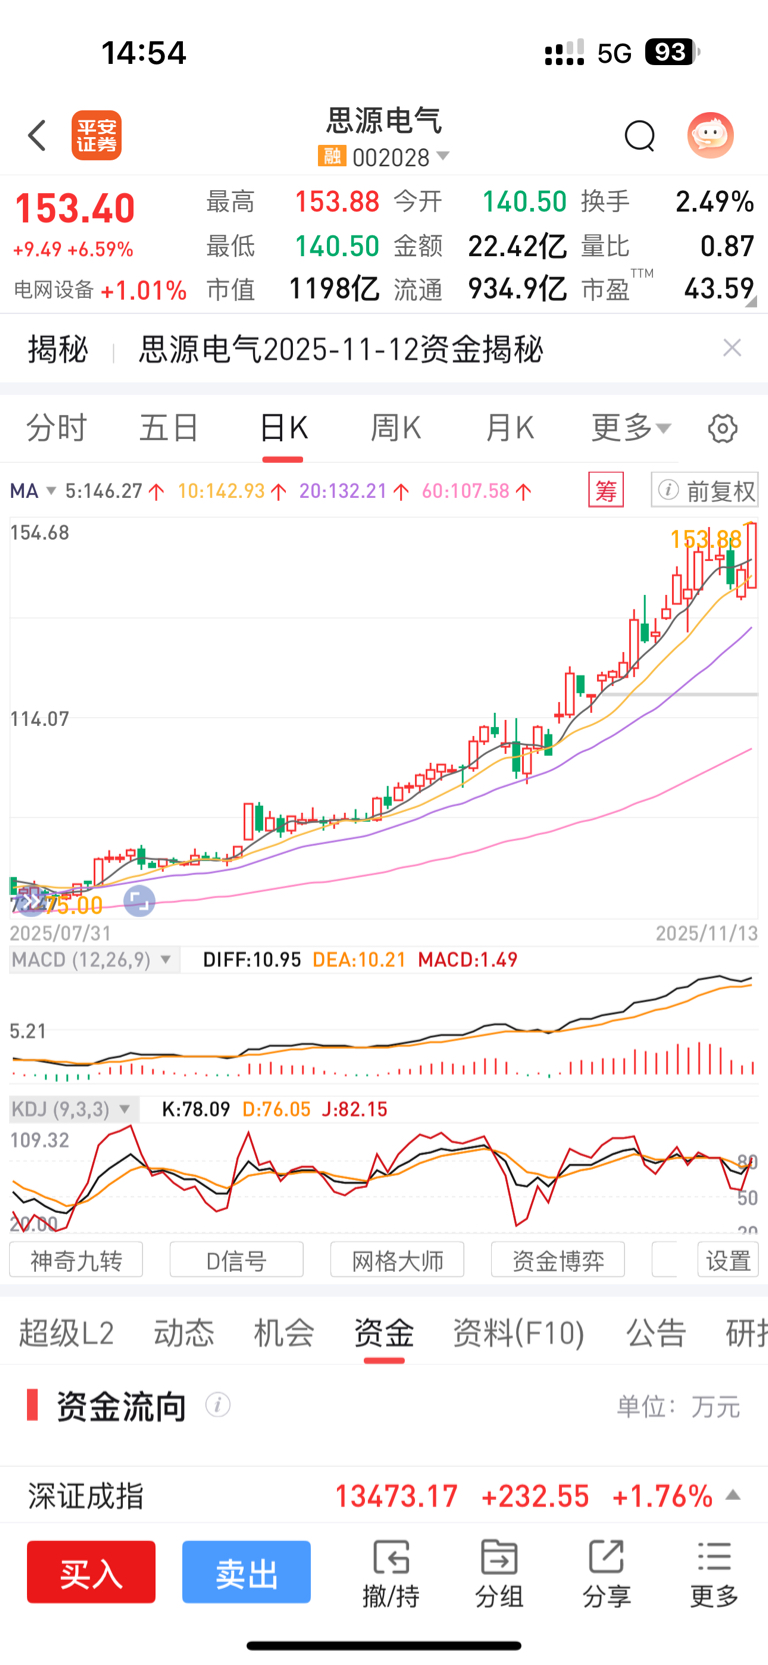Viewport: 768px width, 1665px height.
Task: Select the 资金 tab
Action: click(384, 1333)
